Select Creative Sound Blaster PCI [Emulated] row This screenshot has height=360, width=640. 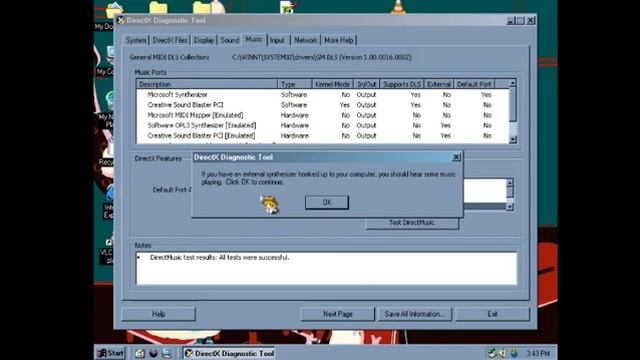point(322,136)
